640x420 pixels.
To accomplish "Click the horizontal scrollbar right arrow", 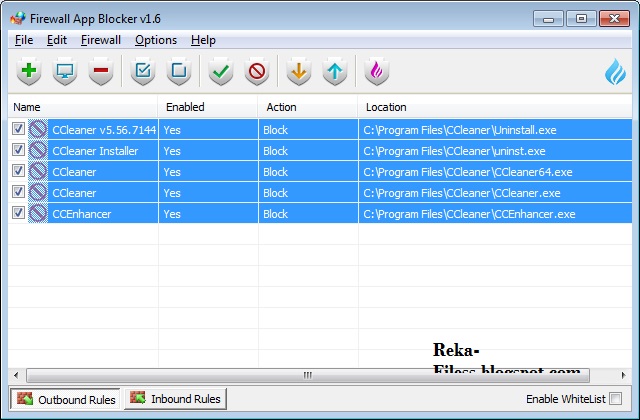I will point(623,375).
